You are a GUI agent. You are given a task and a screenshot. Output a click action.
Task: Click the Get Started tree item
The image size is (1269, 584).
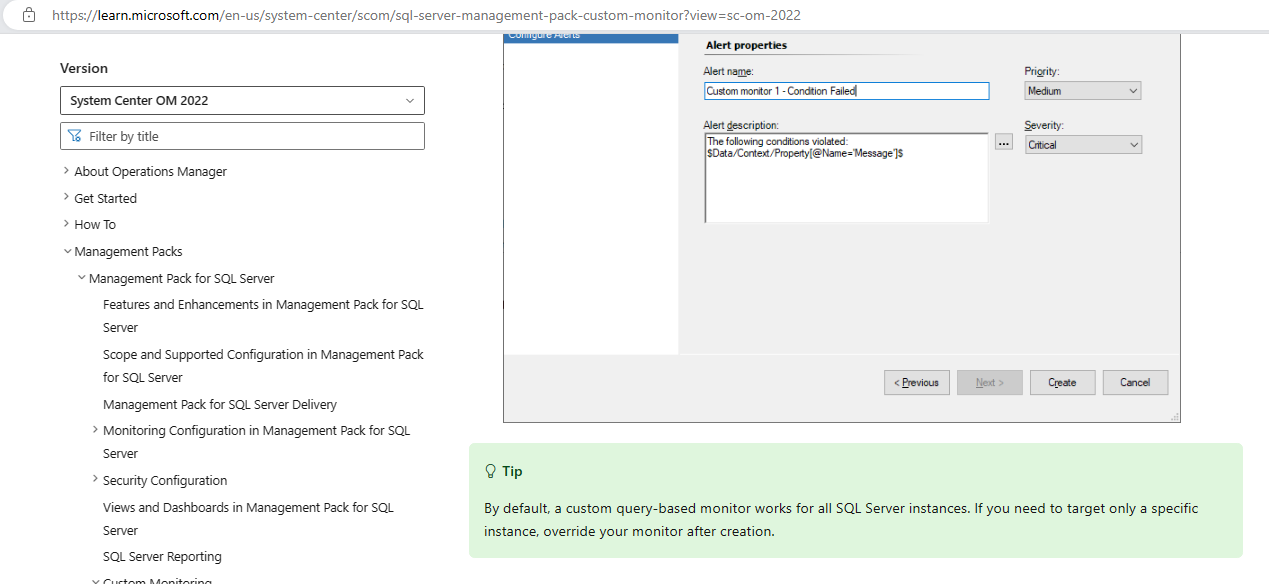coord(105,198)
